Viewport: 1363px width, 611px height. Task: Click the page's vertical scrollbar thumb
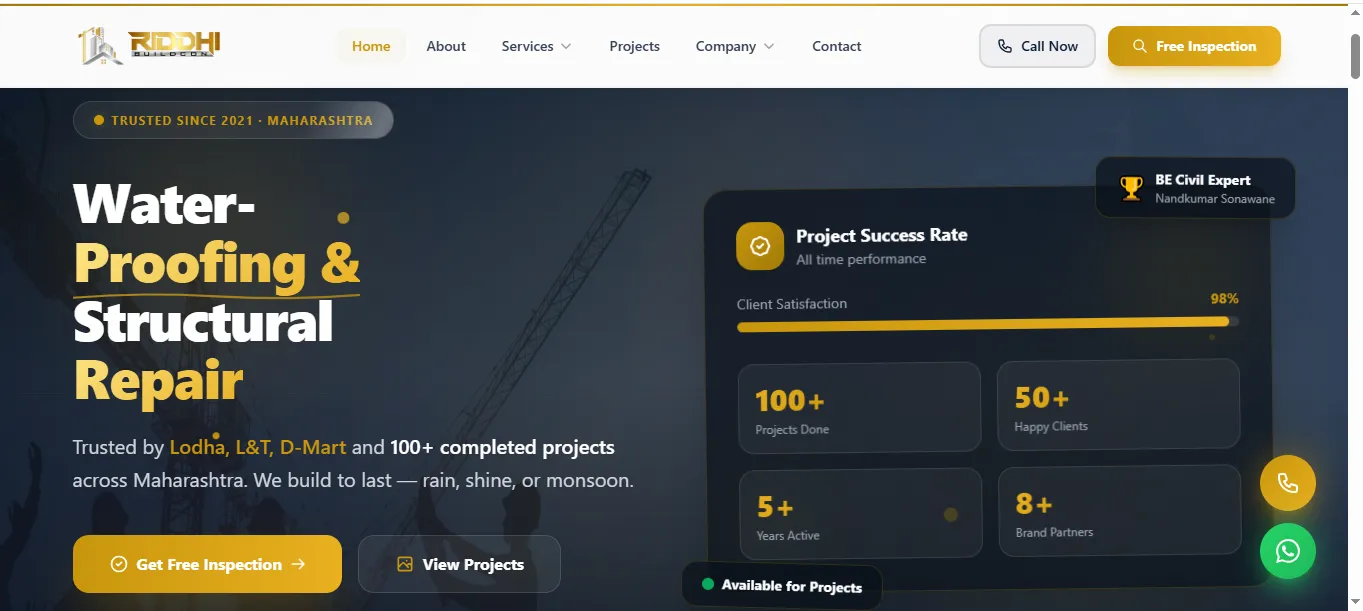[1355, 55]
